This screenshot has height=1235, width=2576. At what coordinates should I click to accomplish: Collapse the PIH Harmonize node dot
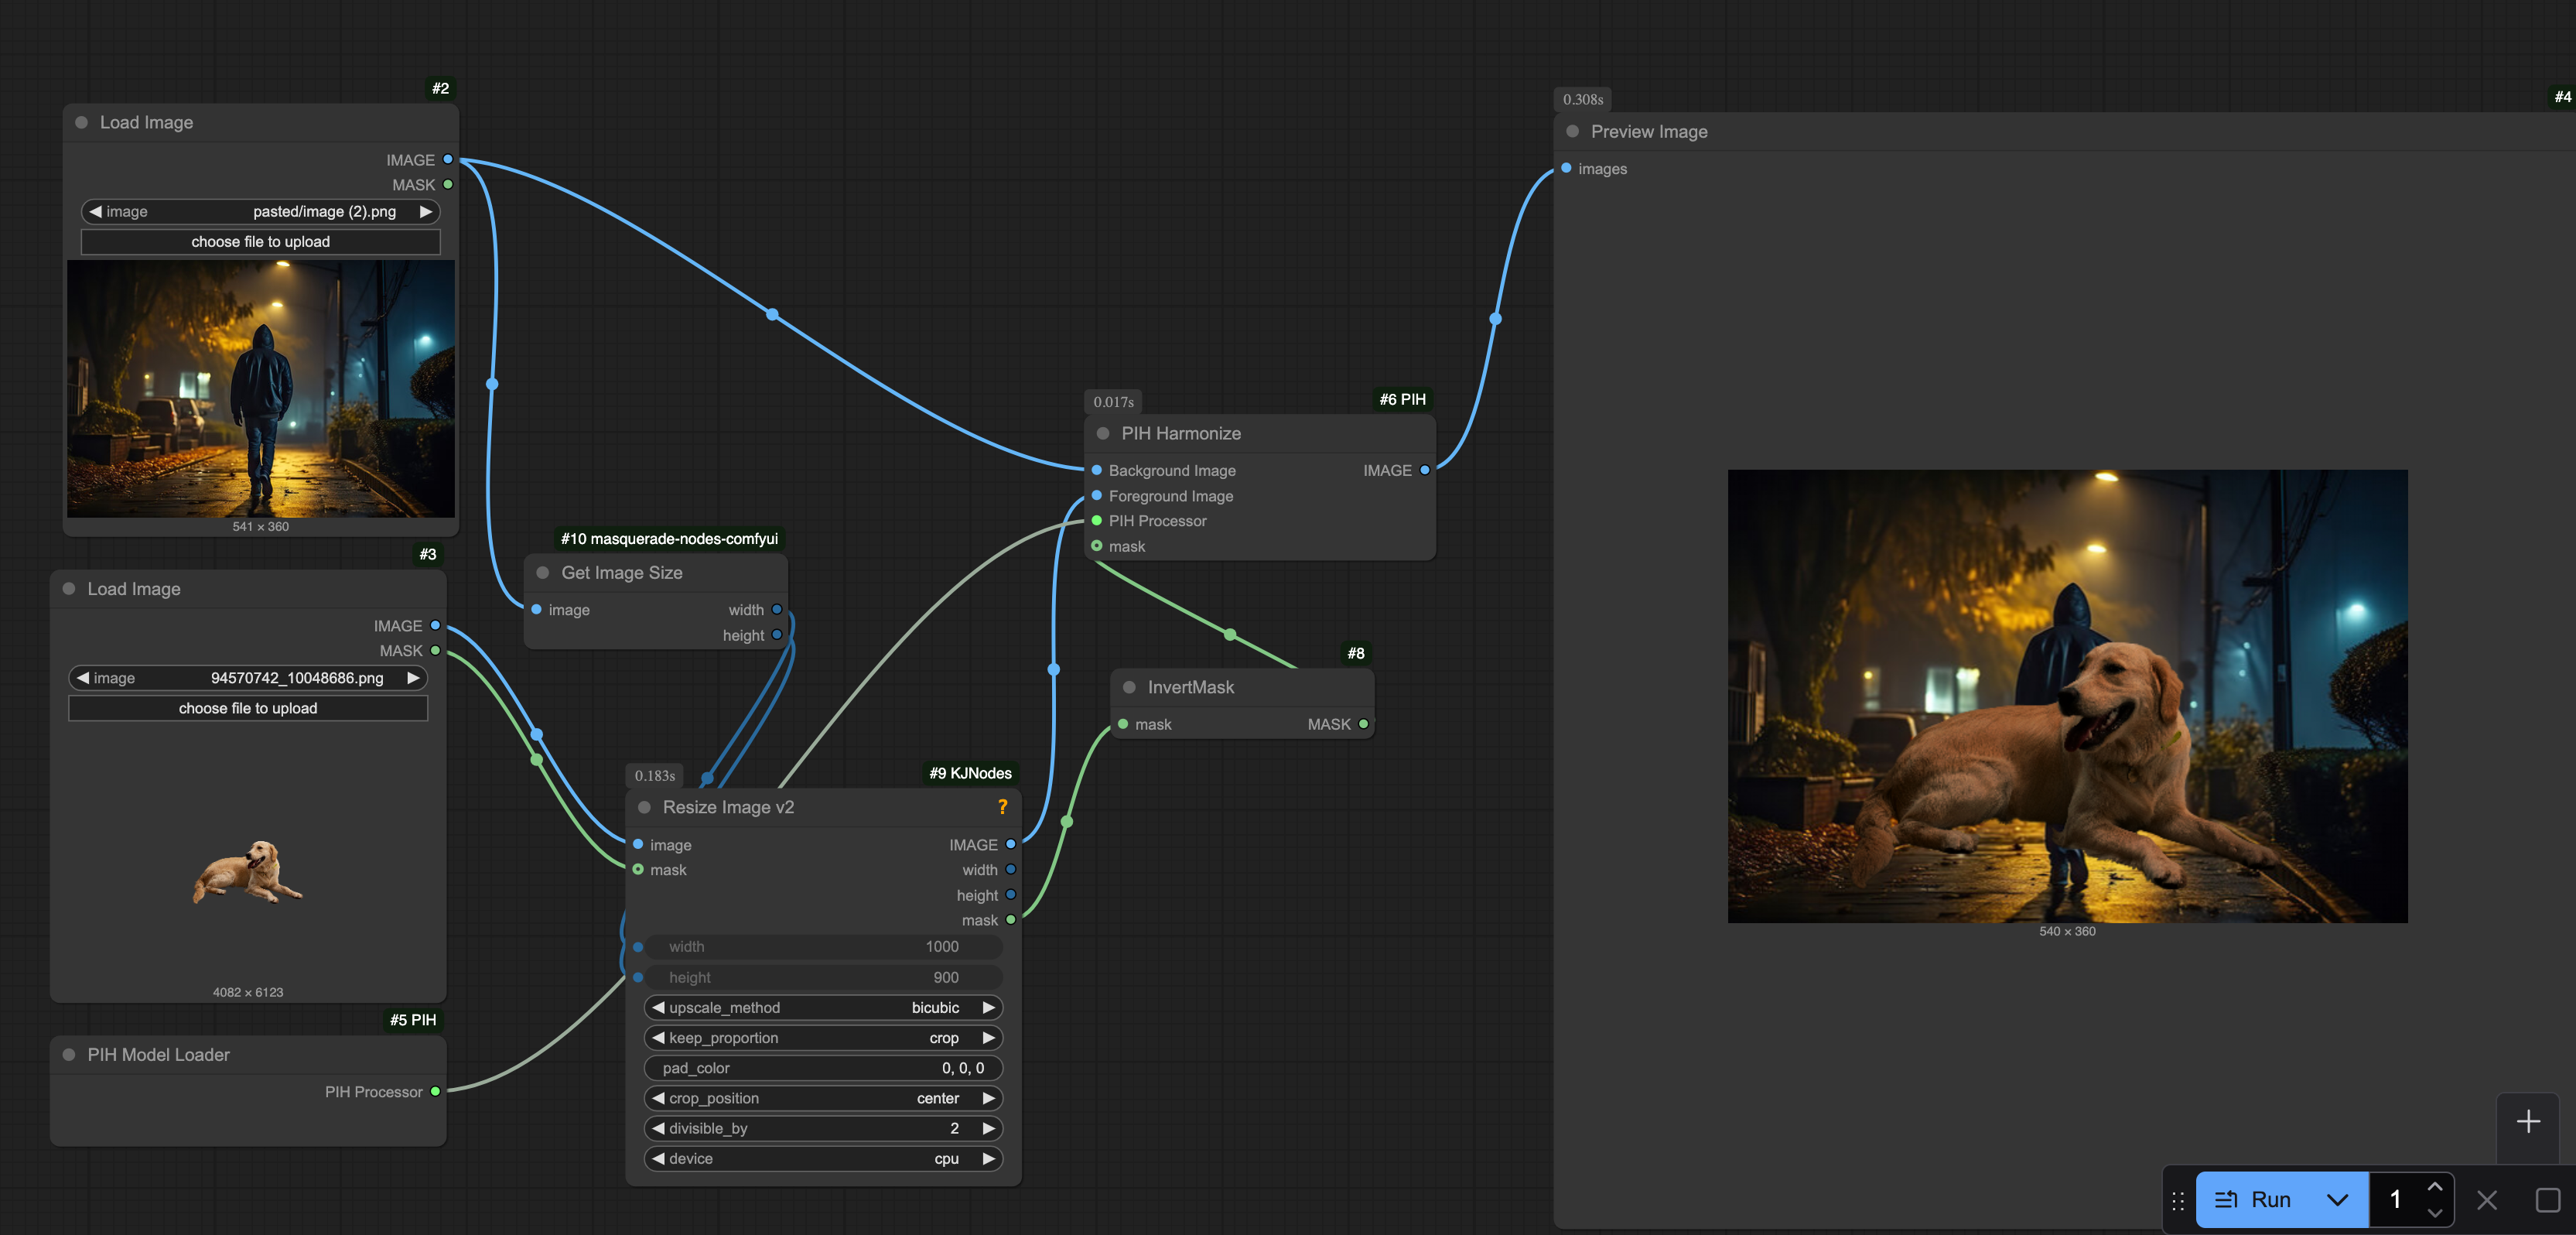coord(1103,433)
